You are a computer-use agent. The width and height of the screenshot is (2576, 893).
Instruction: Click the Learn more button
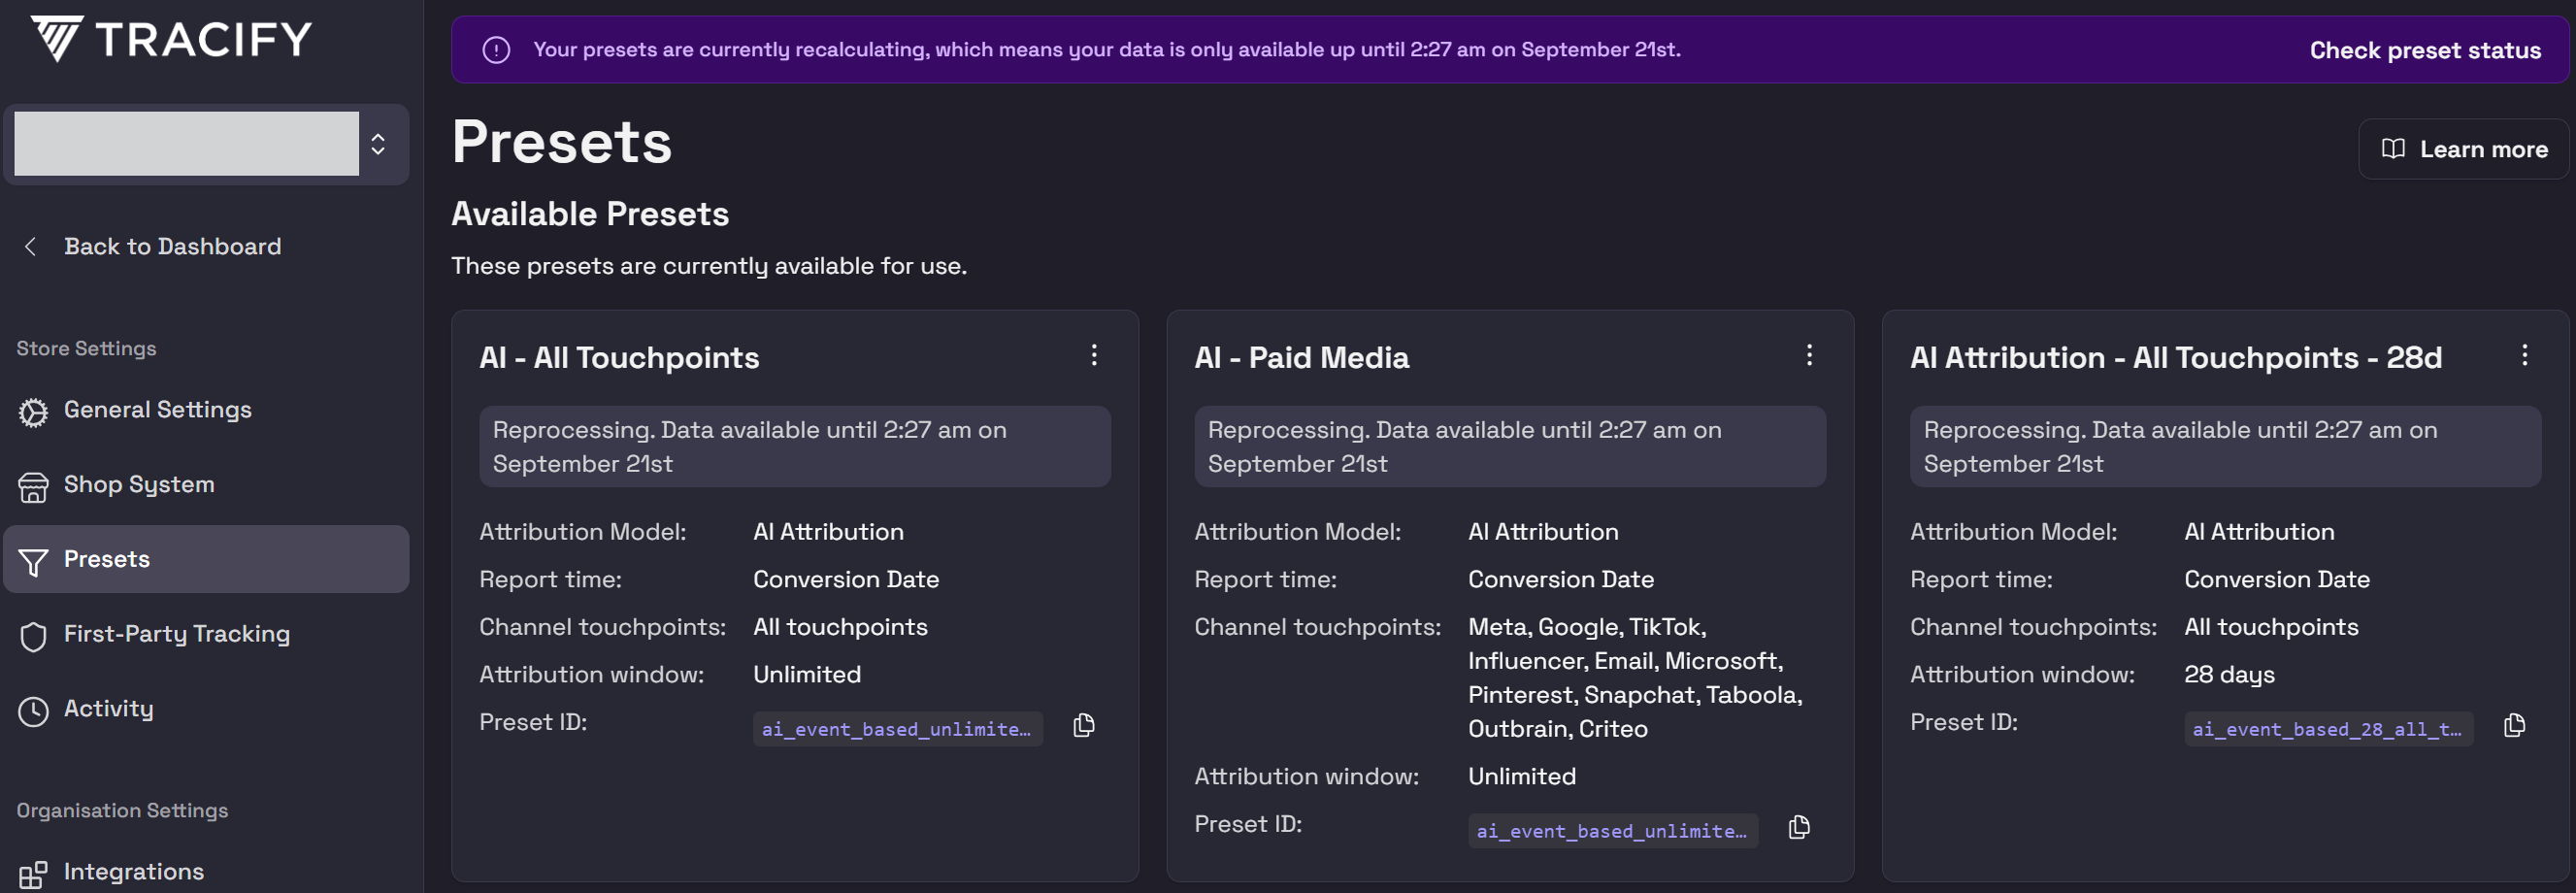tap(2463, 149)
